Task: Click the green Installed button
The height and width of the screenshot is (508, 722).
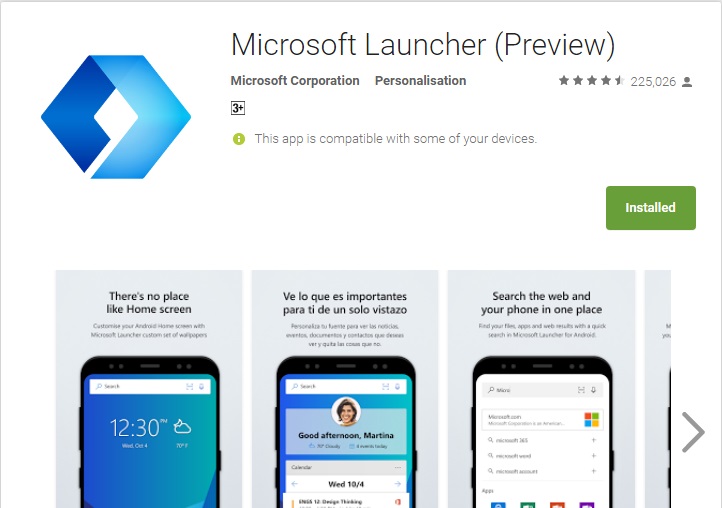Action: pos(651,208)
